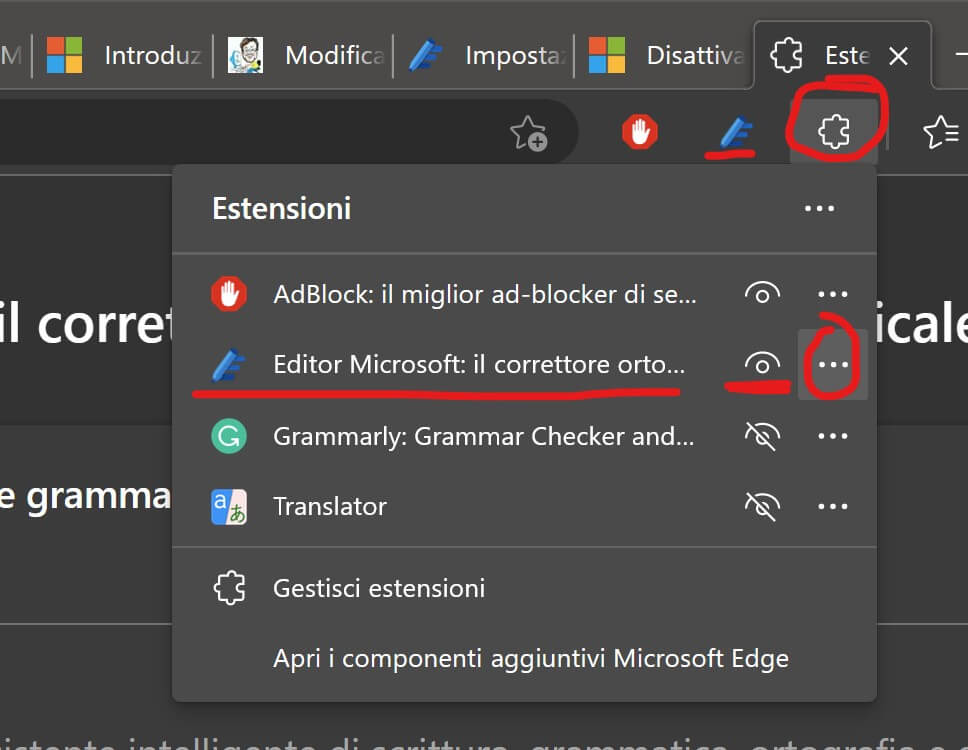Open more actions for AdBlock extension
The height and width of the screenshot is (750, 968).
point(833,294)
